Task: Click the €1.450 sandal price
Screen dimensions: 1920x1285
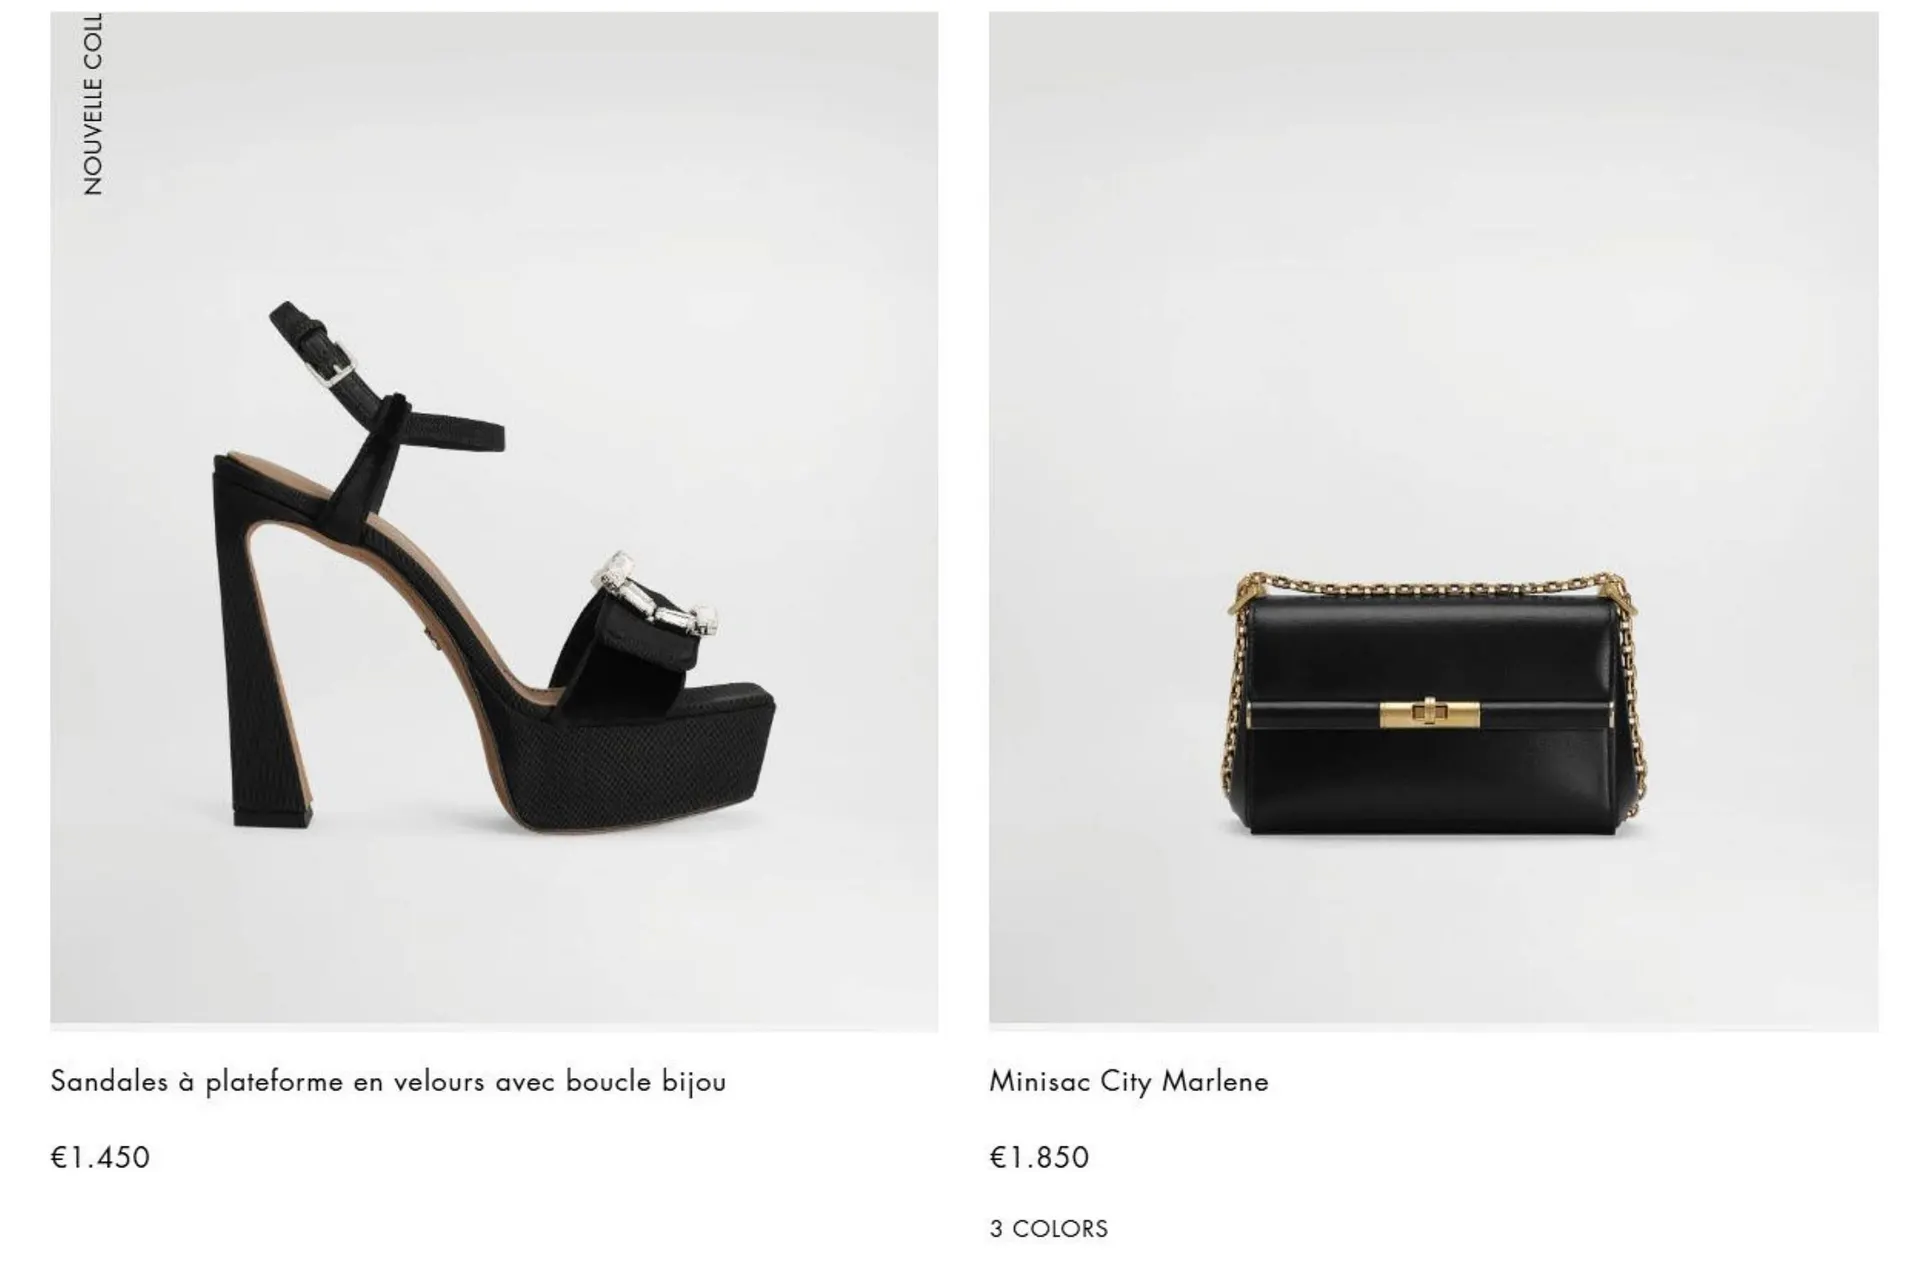Action: pyautogui.click(x=100, y=1157)
